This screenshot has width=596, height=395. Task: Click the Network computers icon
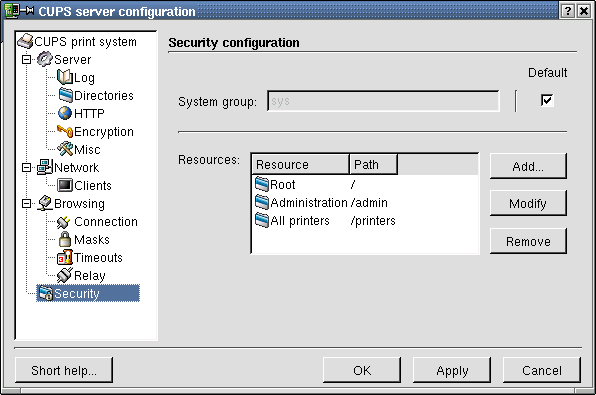coord(44,167)
